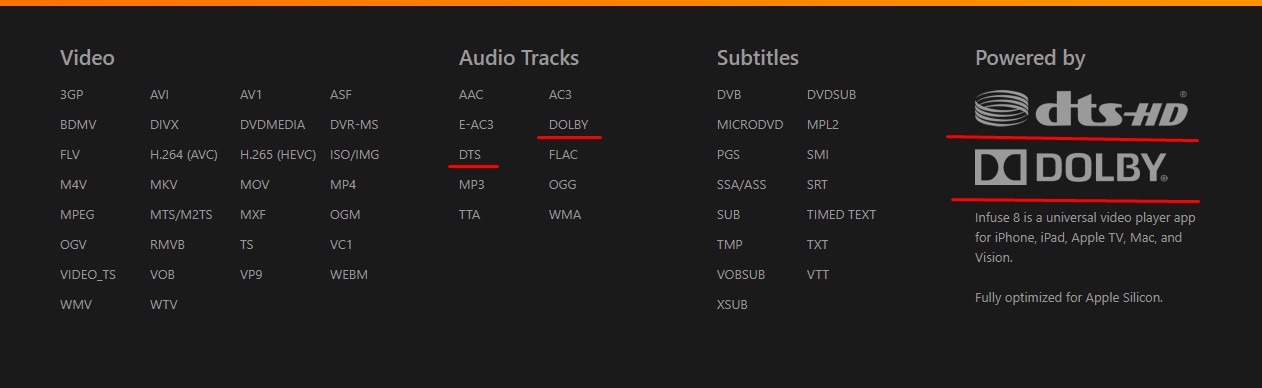Select the MP4 video format
The image size is (1262, 388).
343,185
